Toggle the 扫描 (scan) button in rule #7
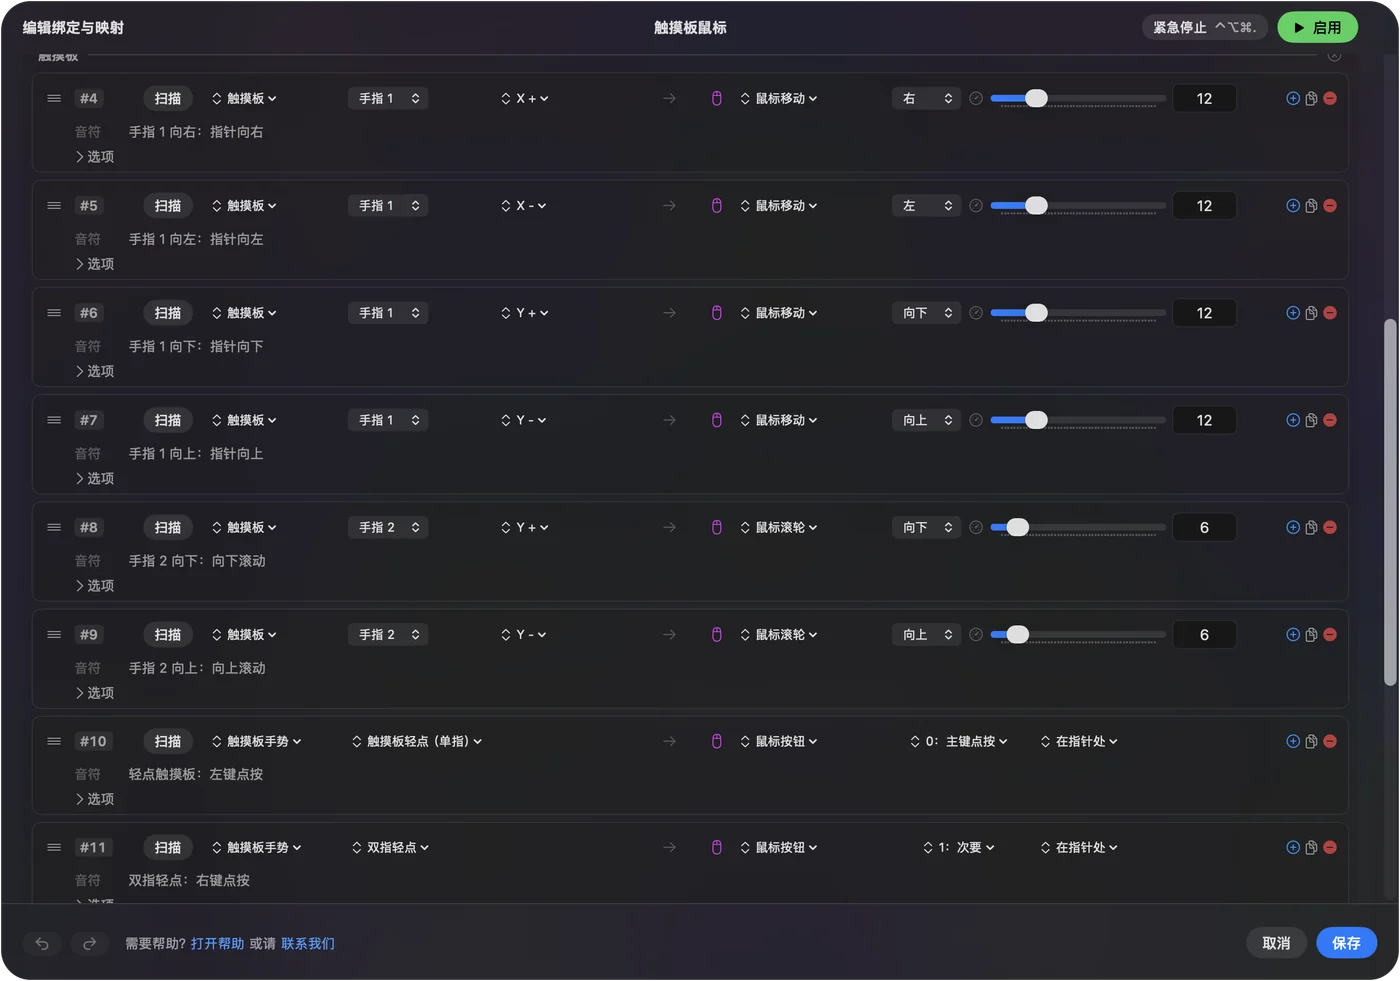Screen dimensions: 1400x981 pyautogui.click(x=168, y=420)
